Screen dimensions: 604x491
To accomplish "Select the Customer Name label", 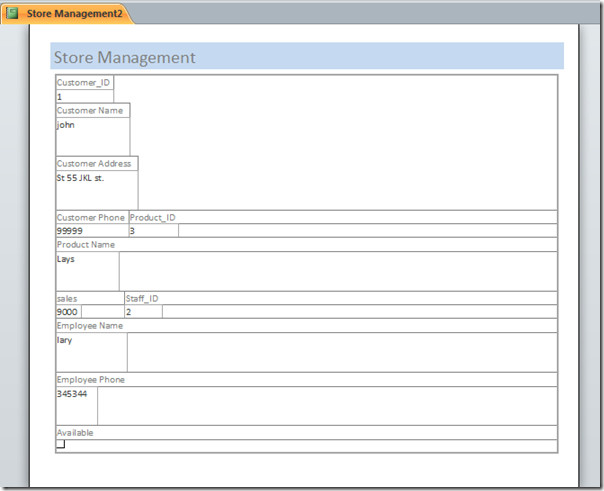I will (93, 110).
